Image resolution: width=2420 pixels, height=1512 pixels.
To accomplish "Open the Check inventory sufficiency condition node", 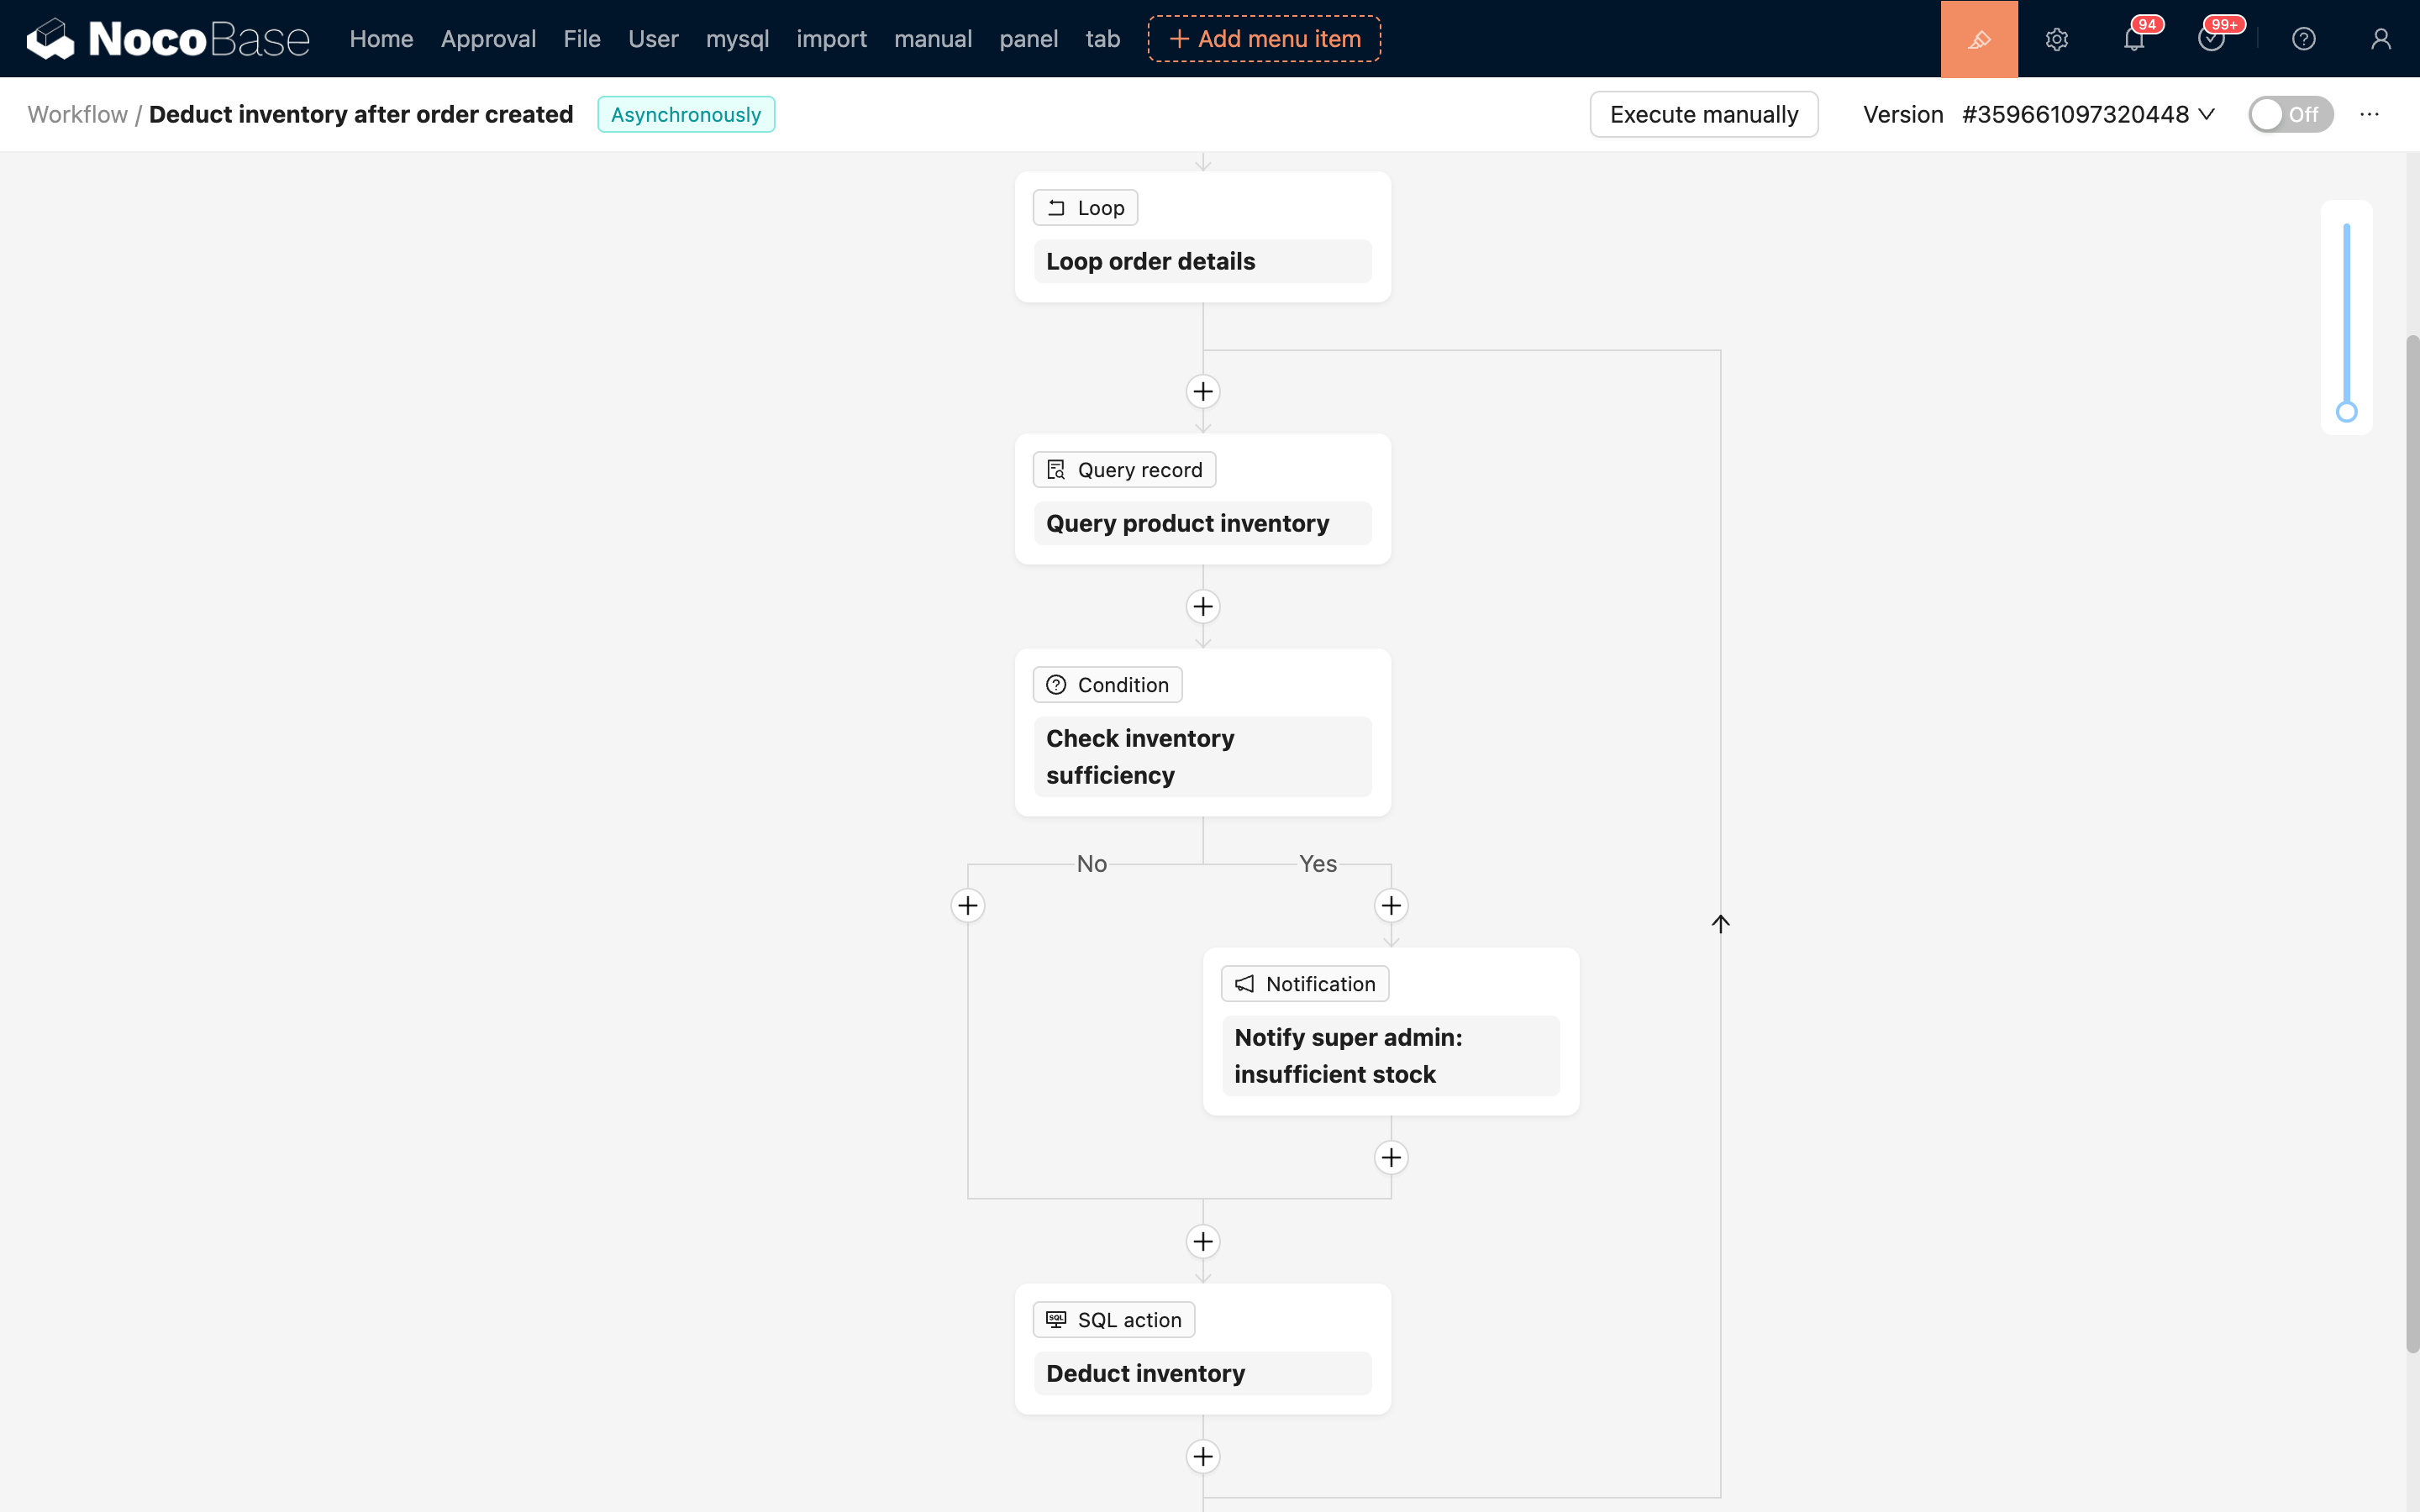I will (1202, 756).
